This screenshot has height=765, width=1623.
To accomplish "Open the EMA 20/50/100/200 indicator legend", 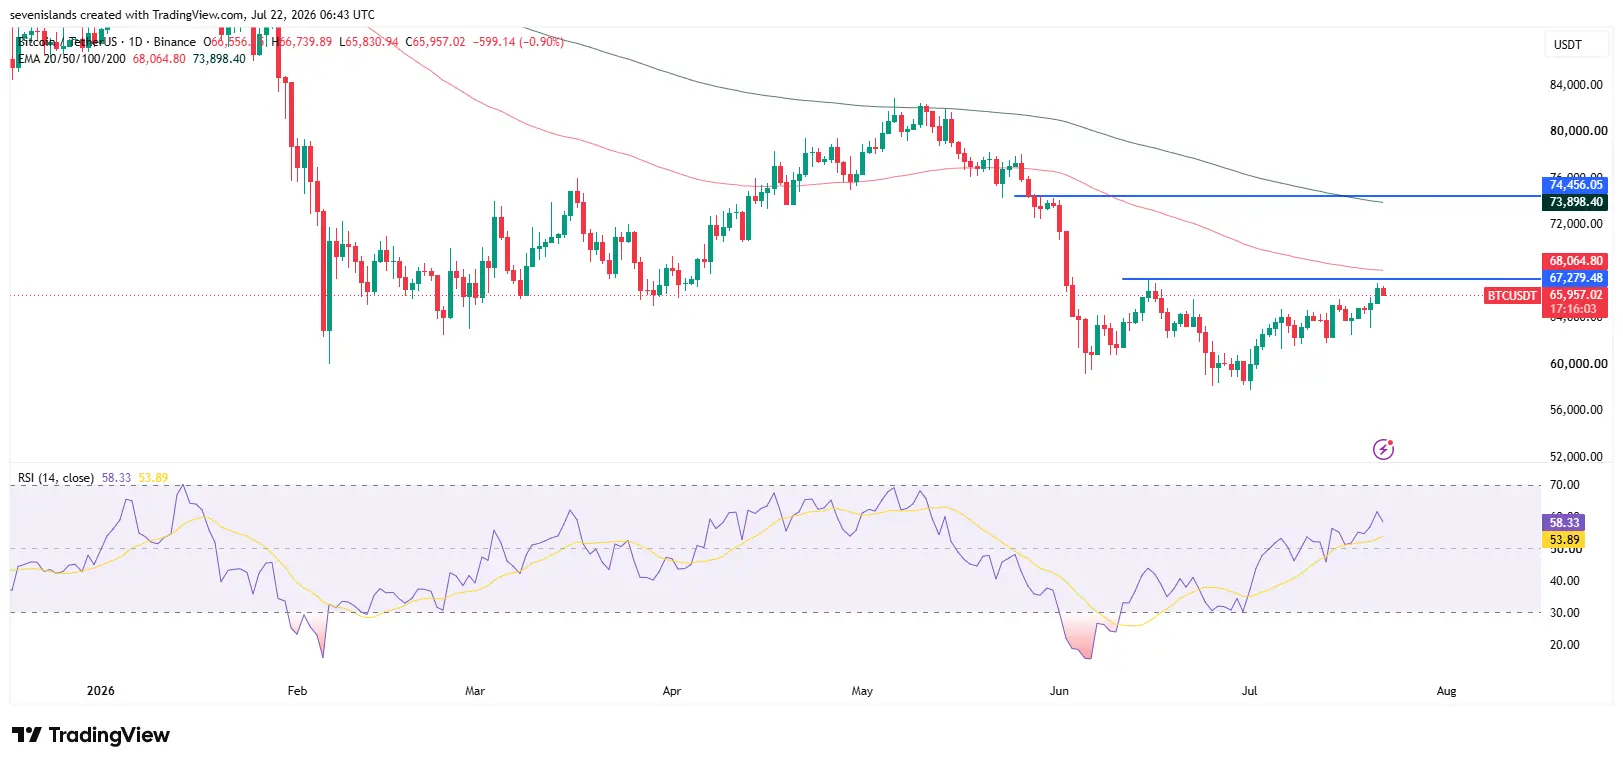I will pos(72,59).
